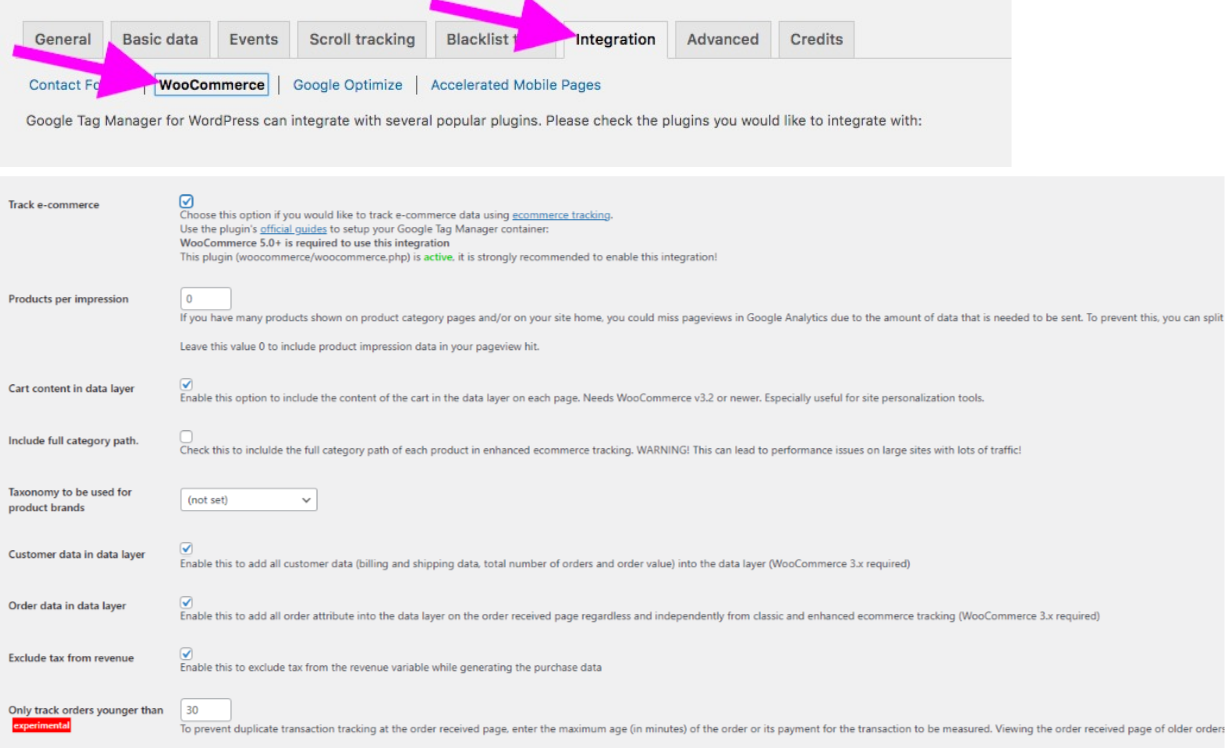
Task: Click the Products per impression field
Action: [206, 299]
